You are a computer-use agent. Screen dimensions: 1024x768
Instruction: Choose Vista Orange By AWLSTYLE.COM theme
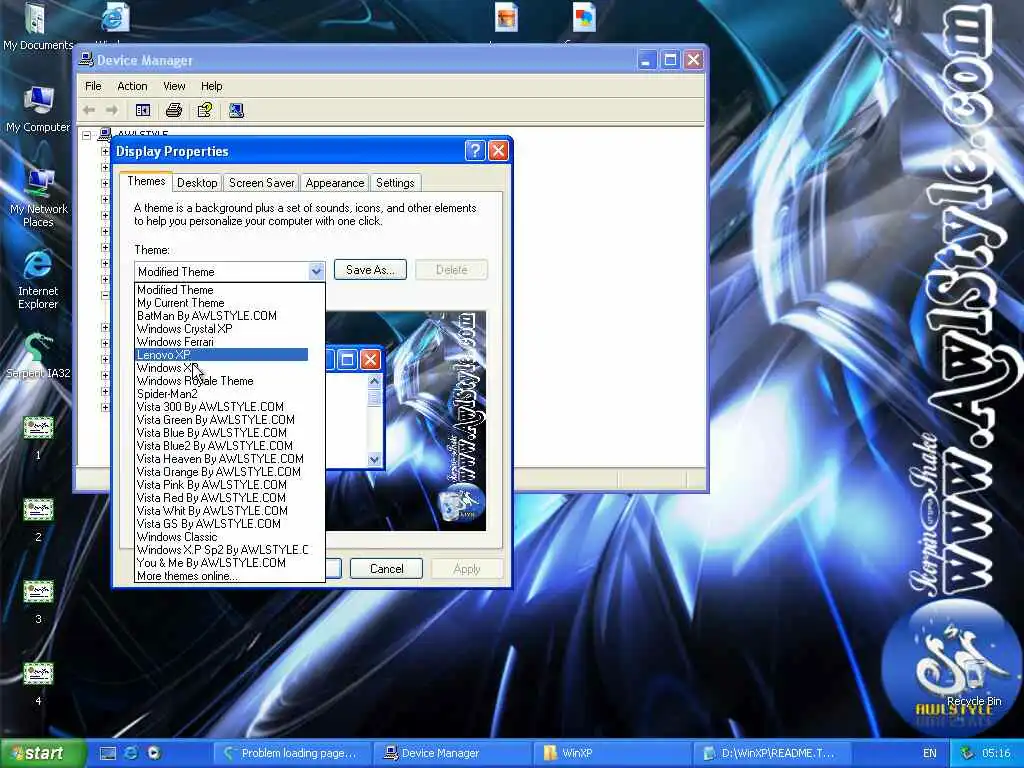221,472
